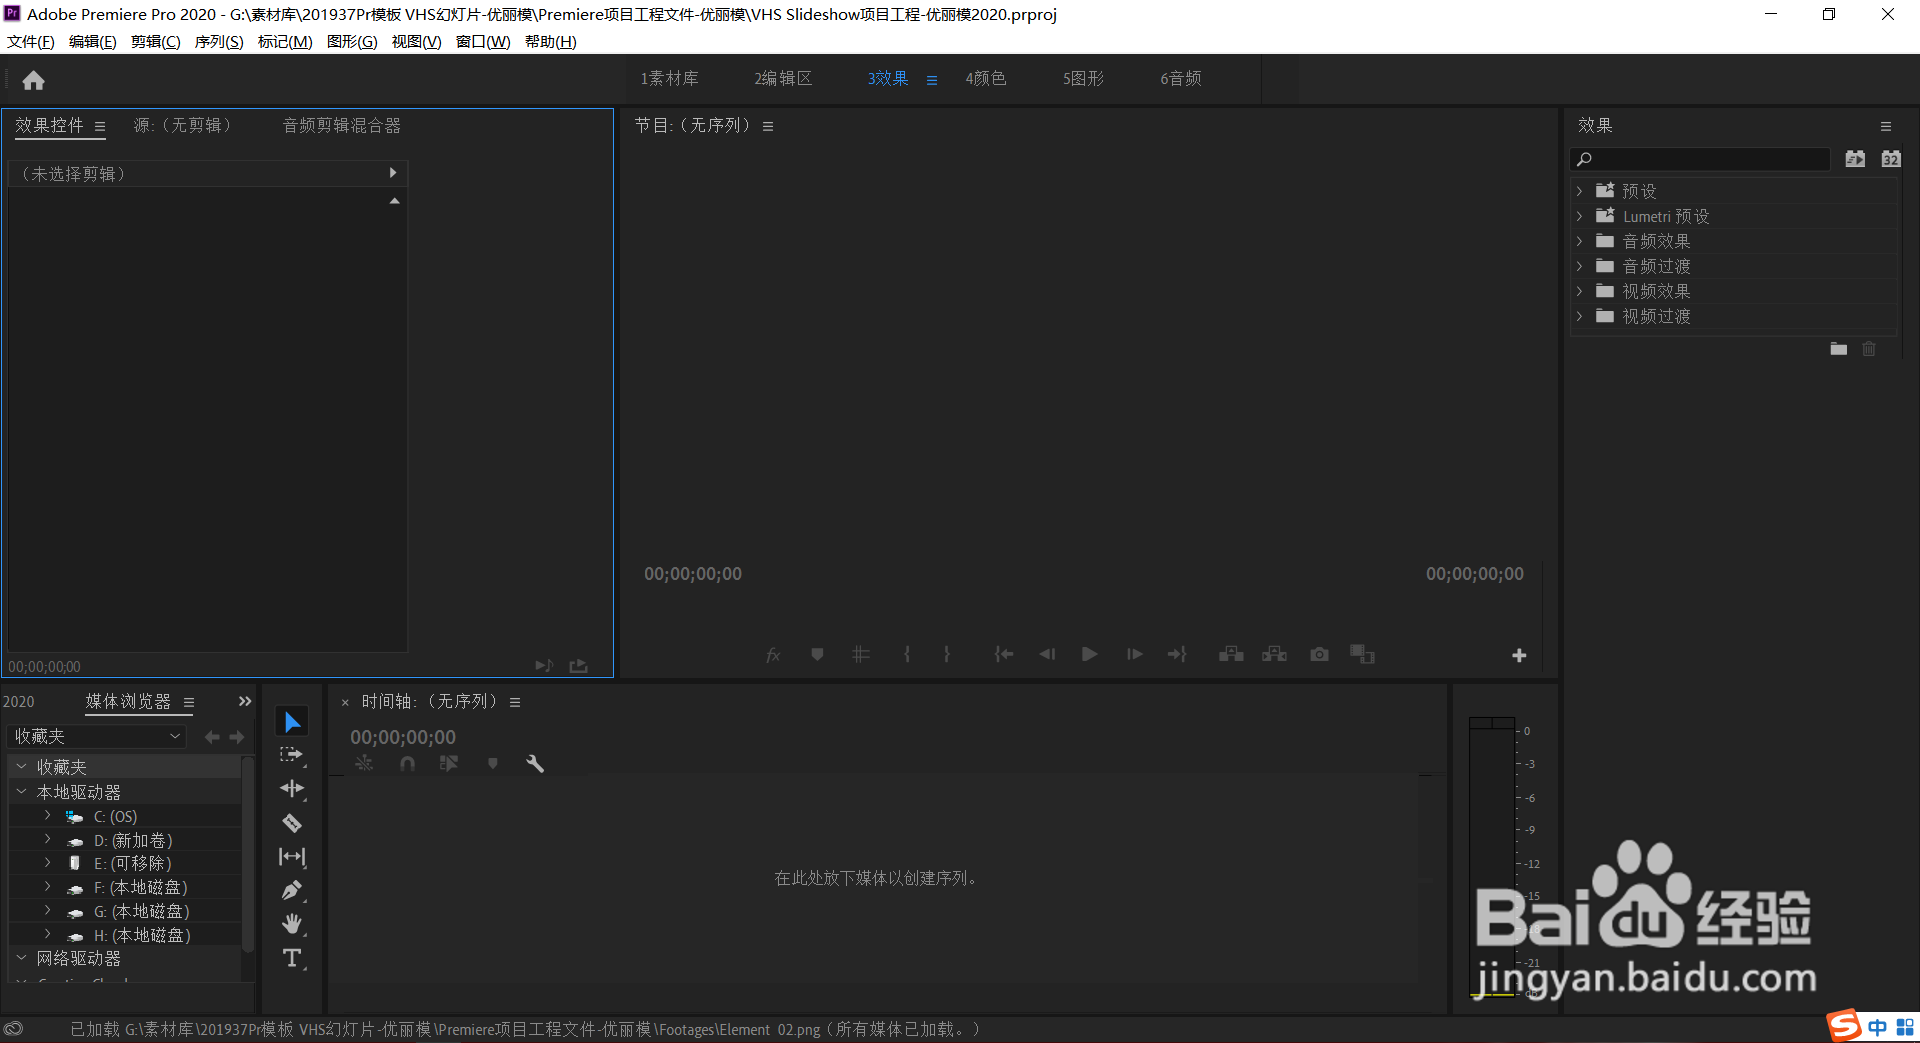Click the Effects panel search field
Image resolution: width=1920 pixels, height=1043 pixels.
[x=1700, y=159]
